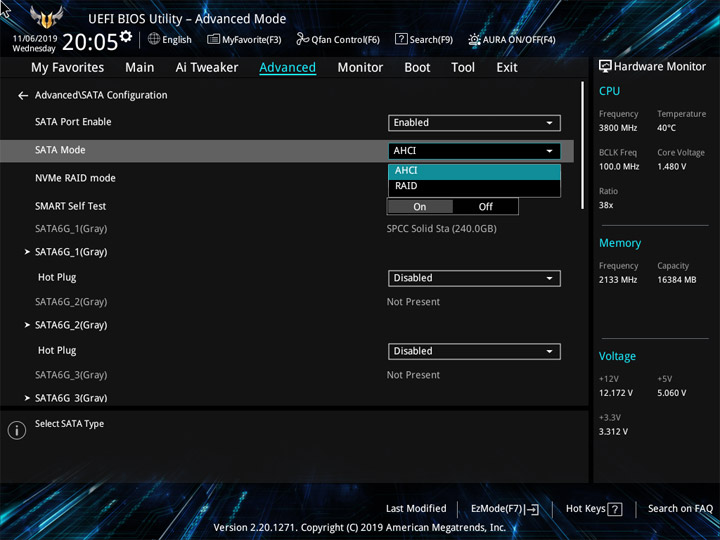Open MyFavorite(F3) list icon
Screen dimensions: 720x540
pos(213,39)
